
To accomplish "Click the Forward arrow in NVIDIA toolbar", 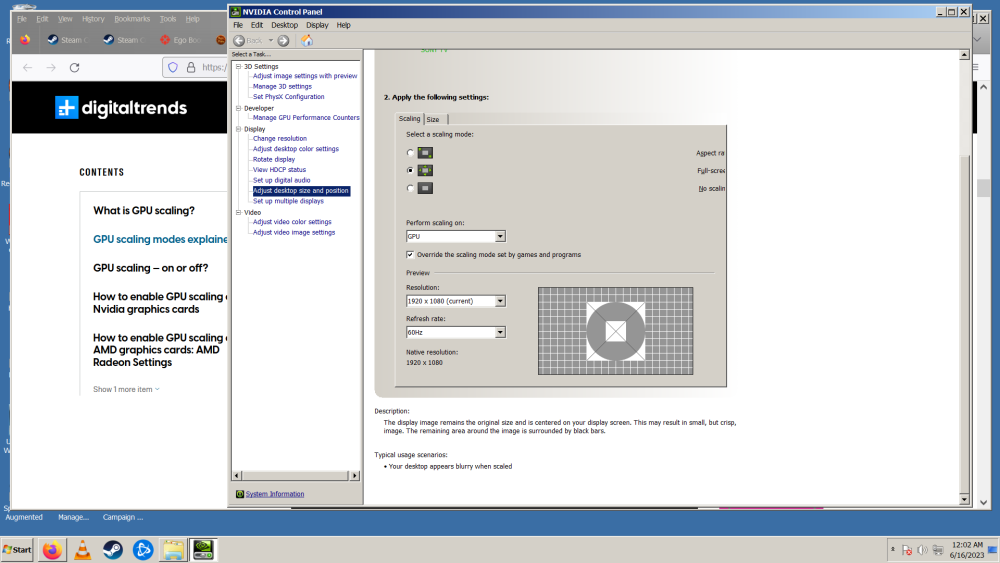I will tap(283, 41).
